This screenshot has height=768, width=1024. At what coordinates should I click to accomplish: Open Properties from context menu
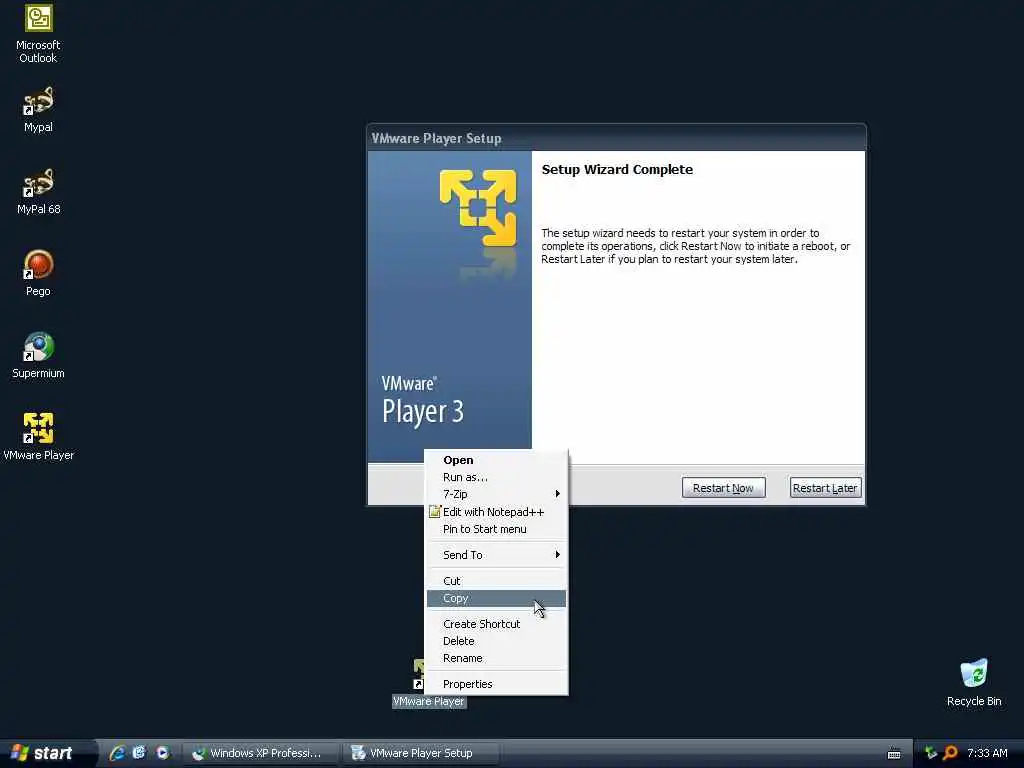[496, 684]
